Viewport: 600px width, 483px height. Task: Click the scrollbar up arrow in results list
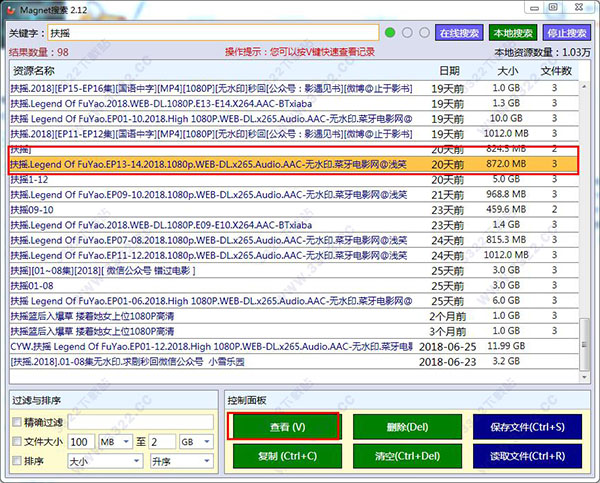tap(586, 87)
